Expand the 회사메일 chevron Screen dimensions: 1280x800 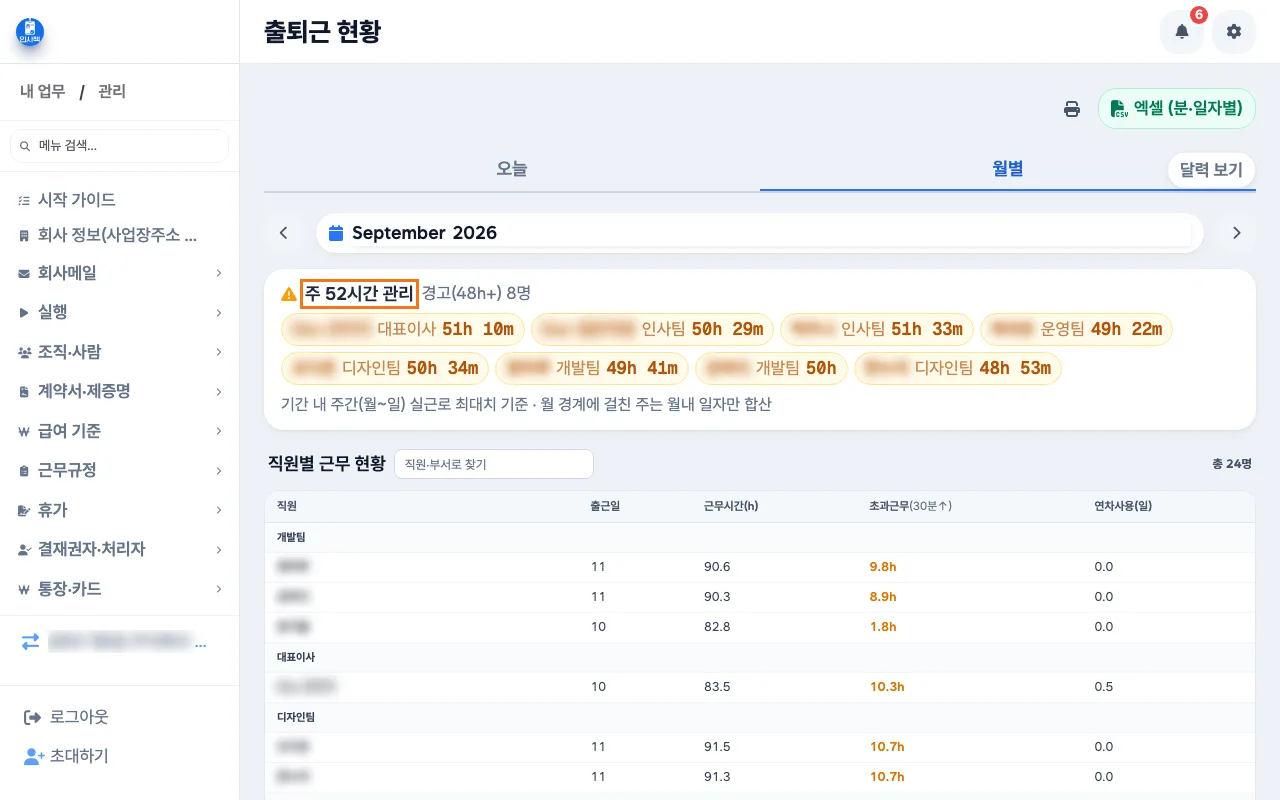pos(218,273)
